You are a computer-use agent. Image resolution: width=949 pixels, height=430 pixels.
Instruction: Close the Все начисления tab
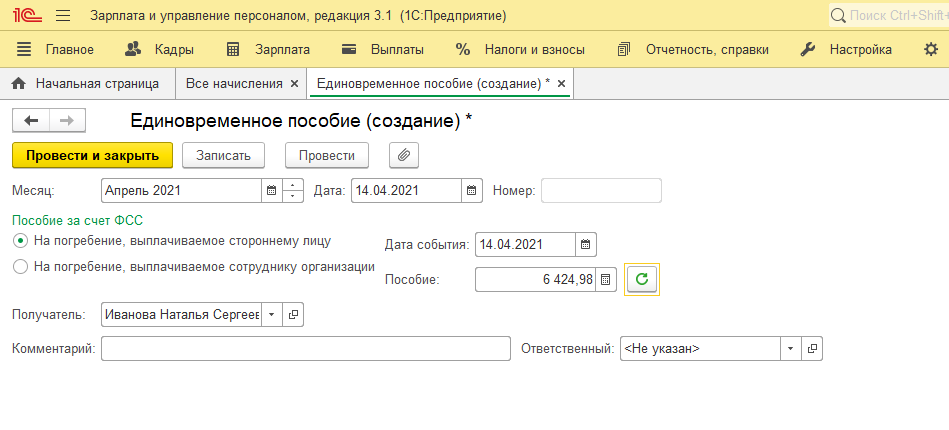coord(294,84)
